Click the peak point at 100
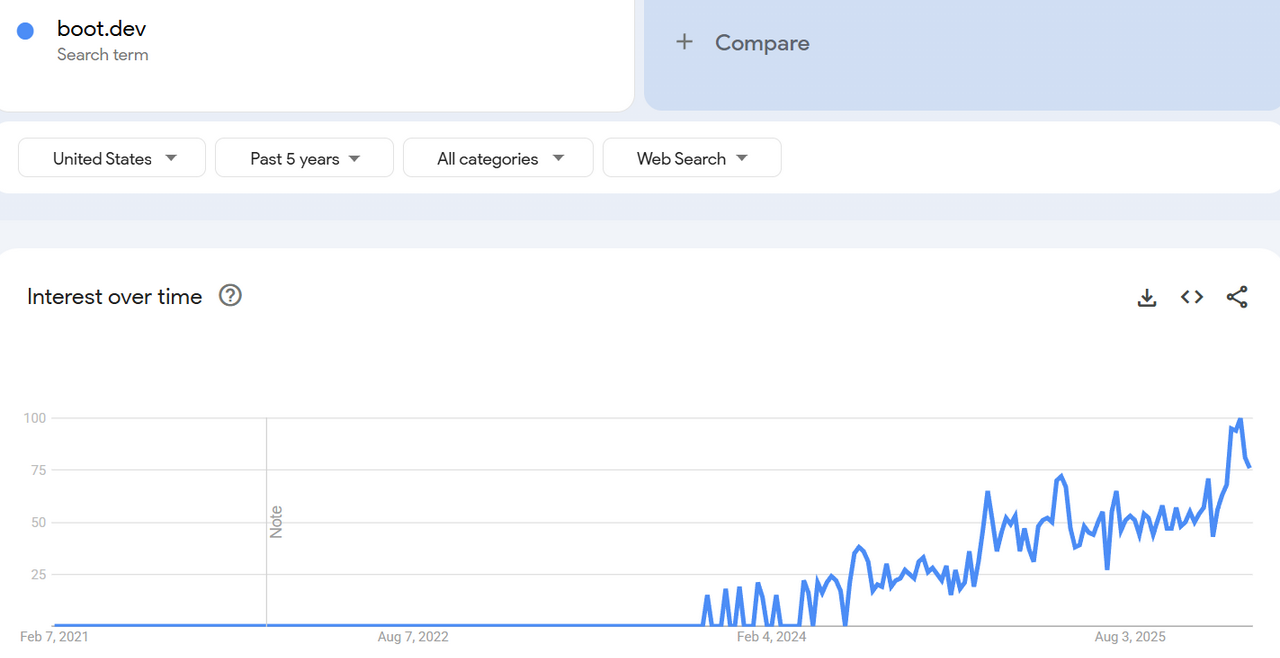Image resolution: width=1280 pixels, height=658 pixels. (1240, 418)
